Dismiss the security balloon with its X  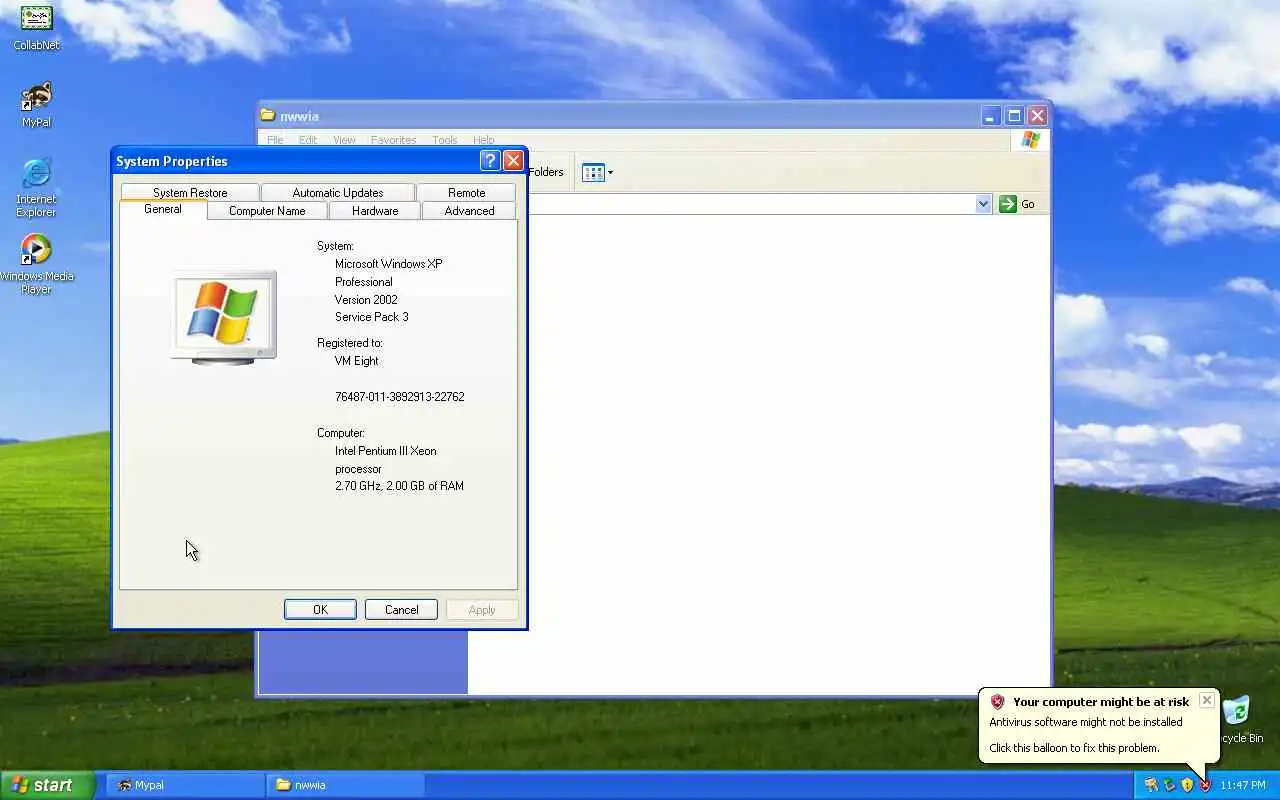(1207, 701)
